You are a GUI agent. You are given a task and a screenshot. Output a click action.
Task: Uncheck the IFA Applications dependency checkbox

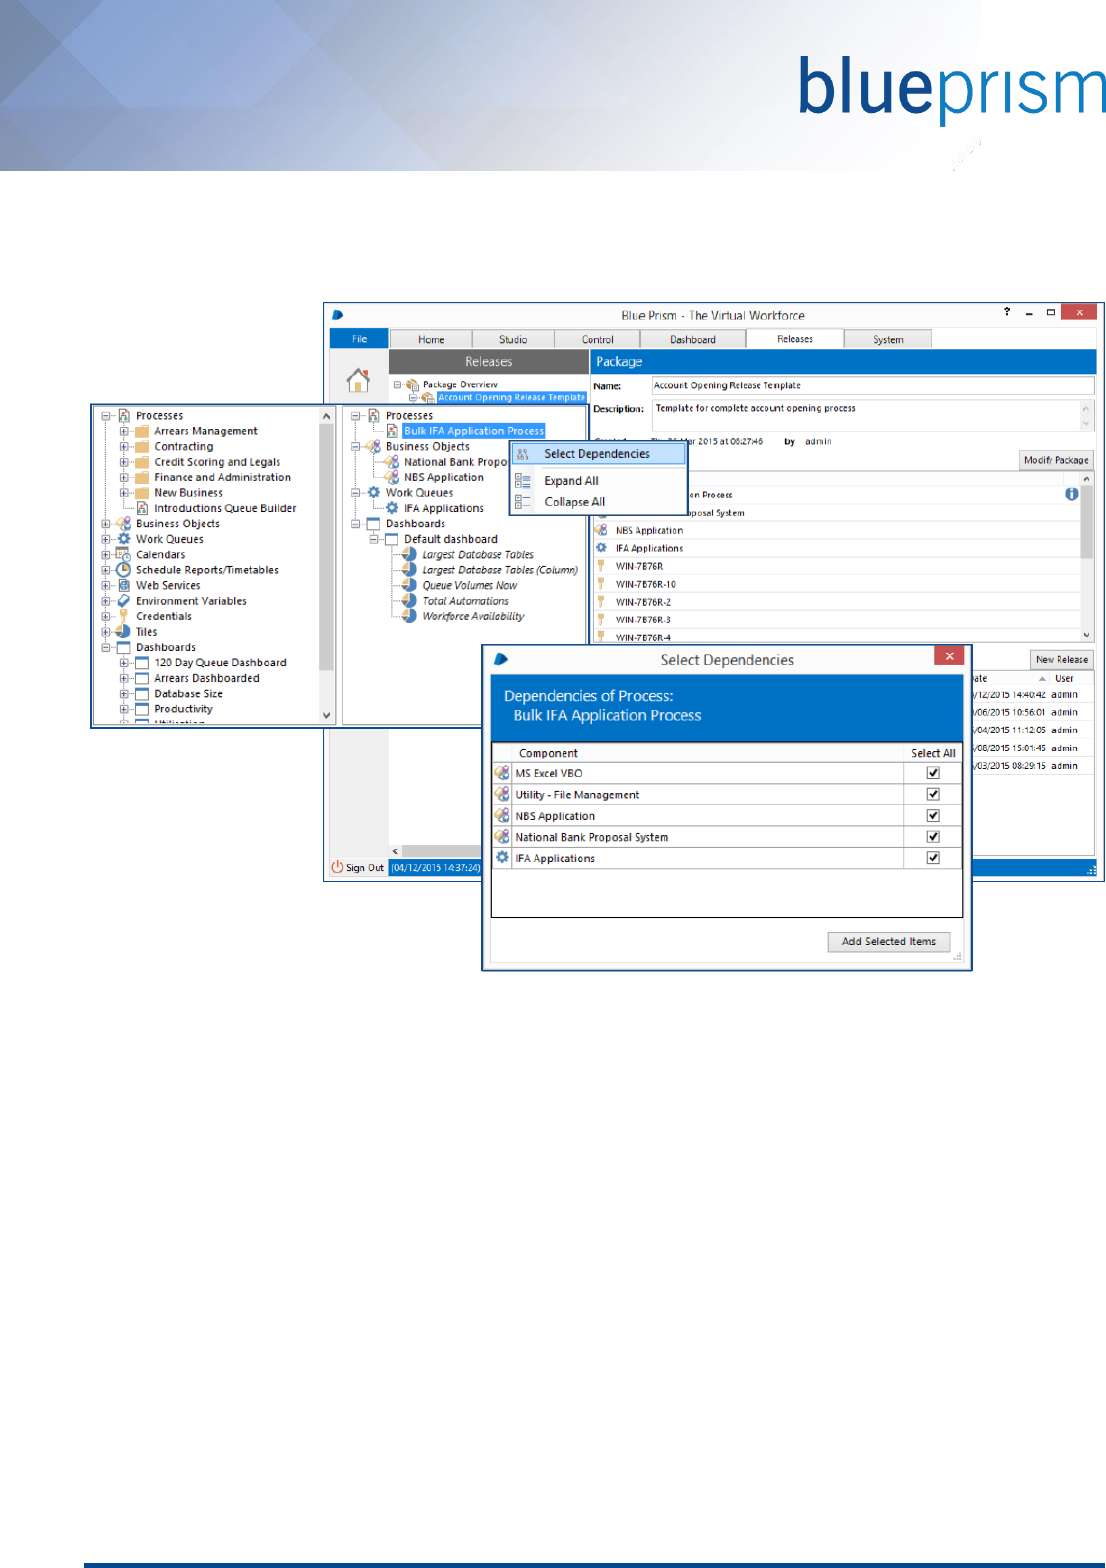[x=933, y=858]
